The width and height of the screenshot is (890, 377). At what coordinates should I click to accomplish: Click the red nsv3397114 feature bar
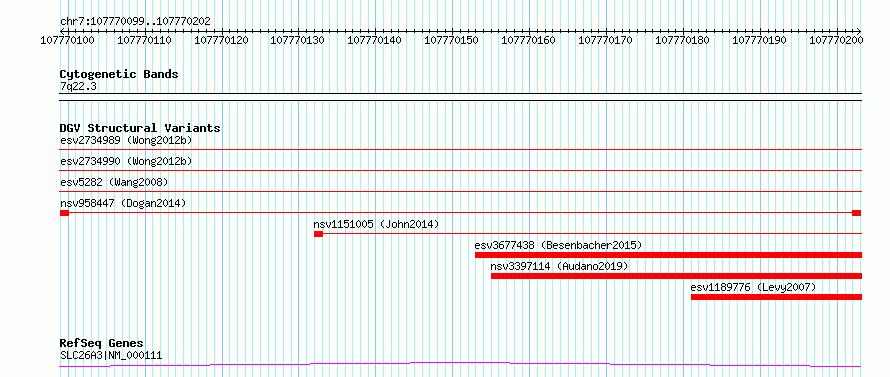676,276
